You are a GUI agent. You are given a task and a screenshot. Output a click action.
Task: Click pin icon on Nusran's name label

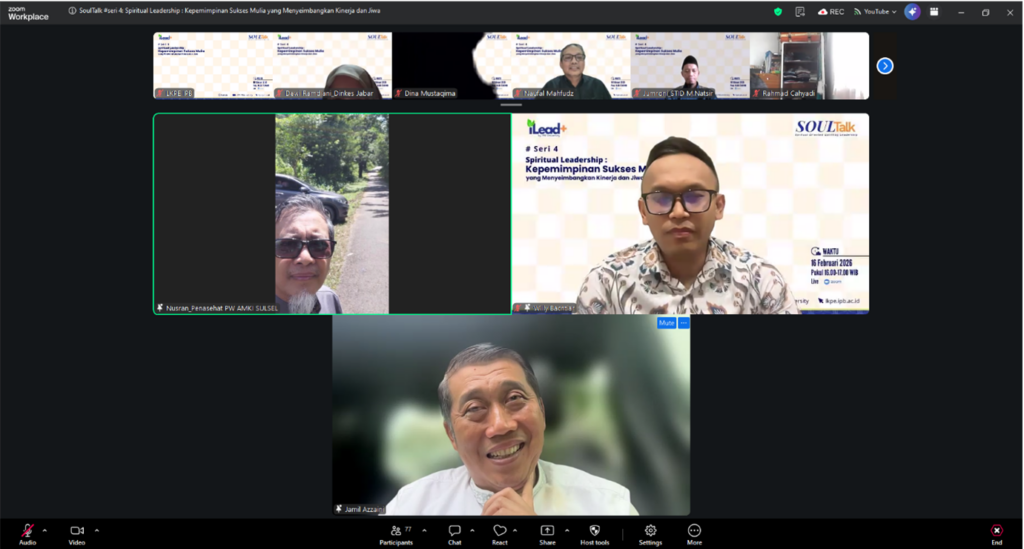[160, 307]
